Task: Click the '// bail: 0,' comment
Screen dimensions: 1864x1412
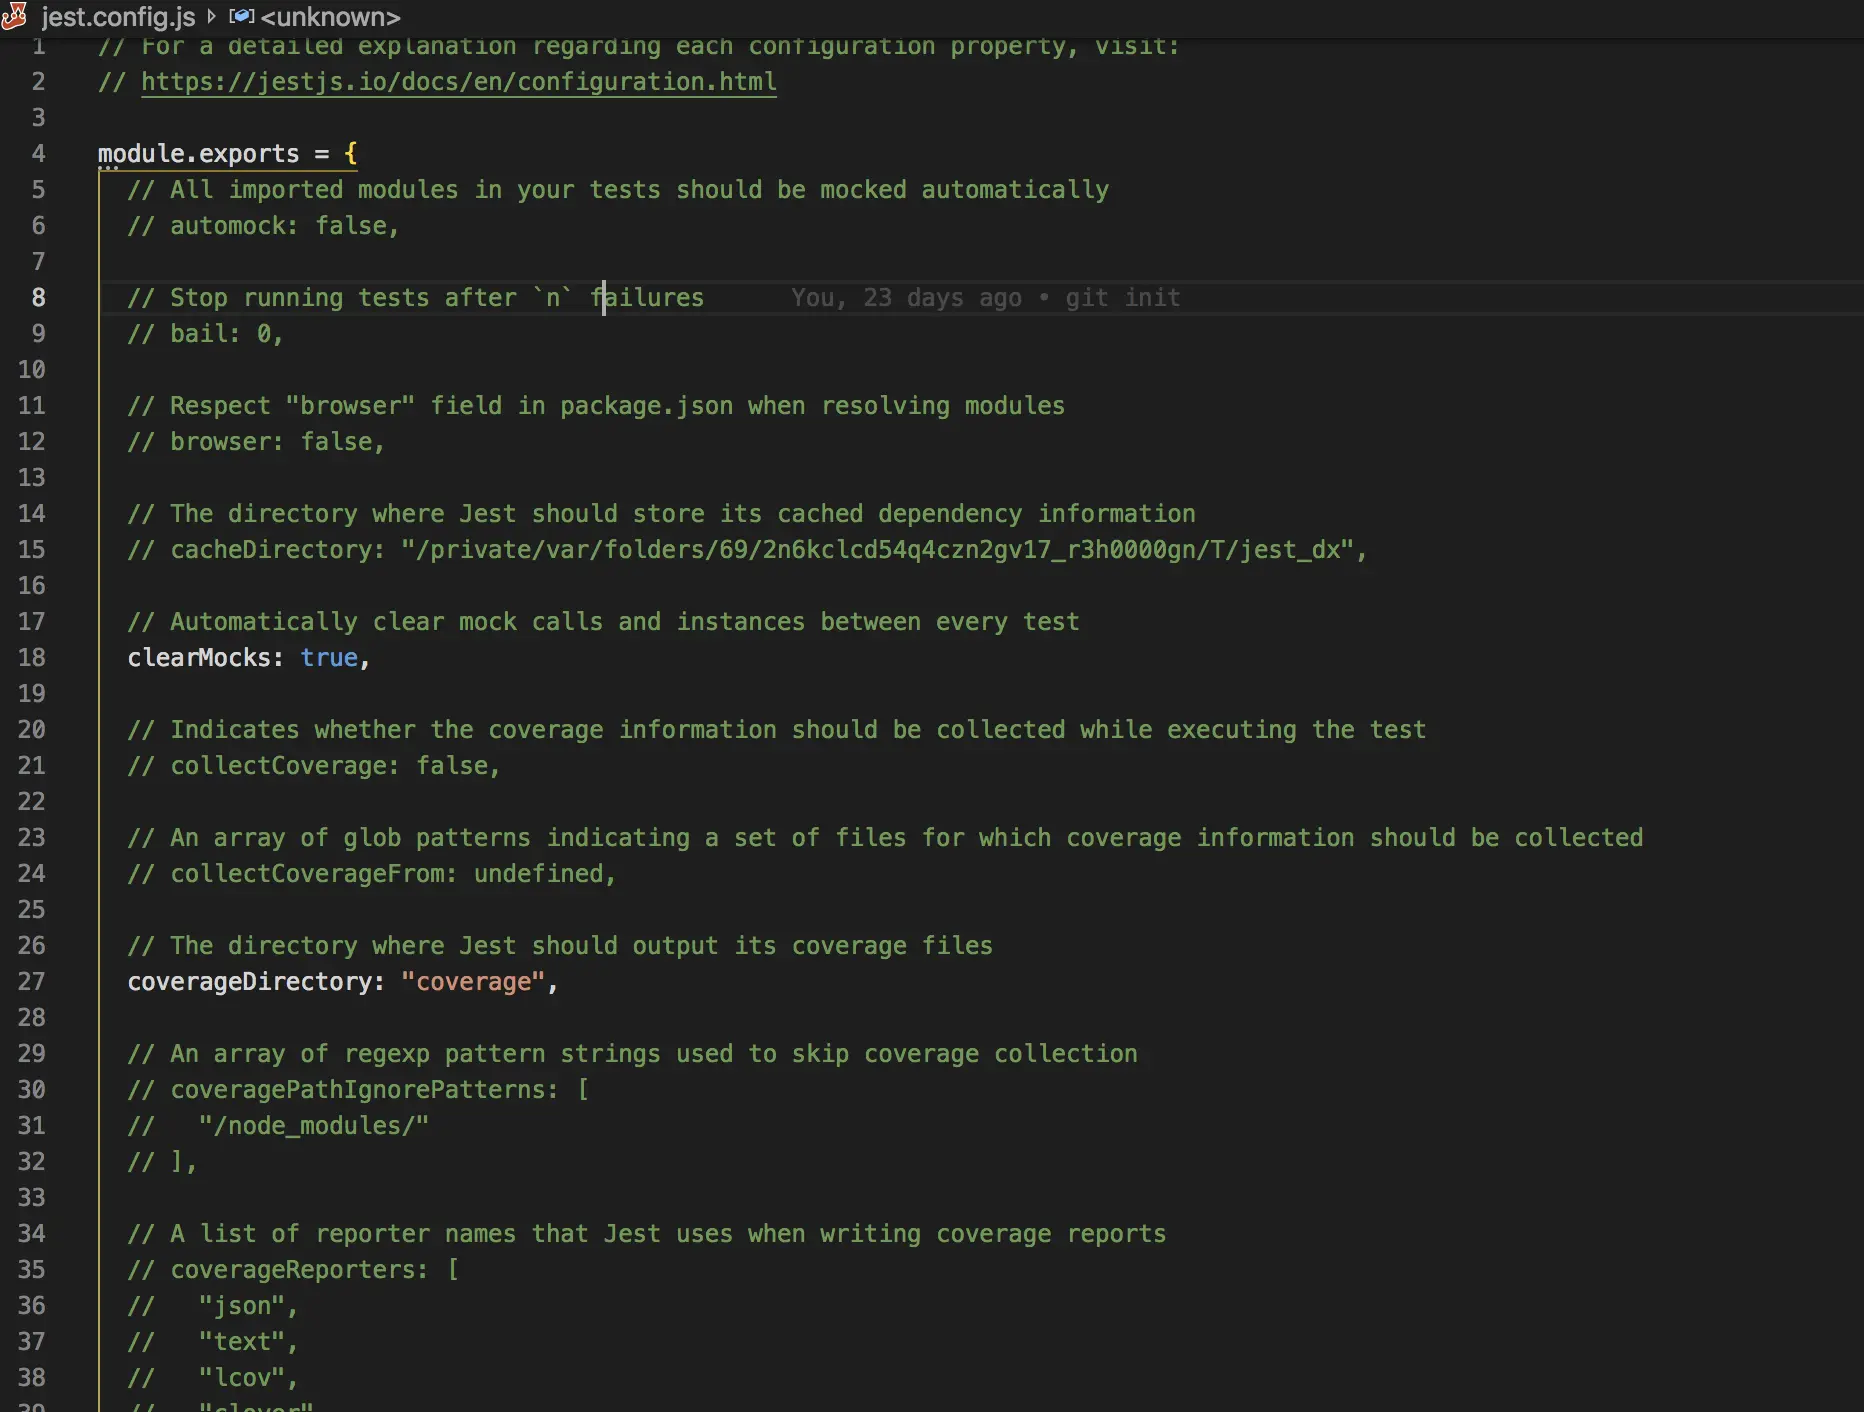Action: click(205, 334)
